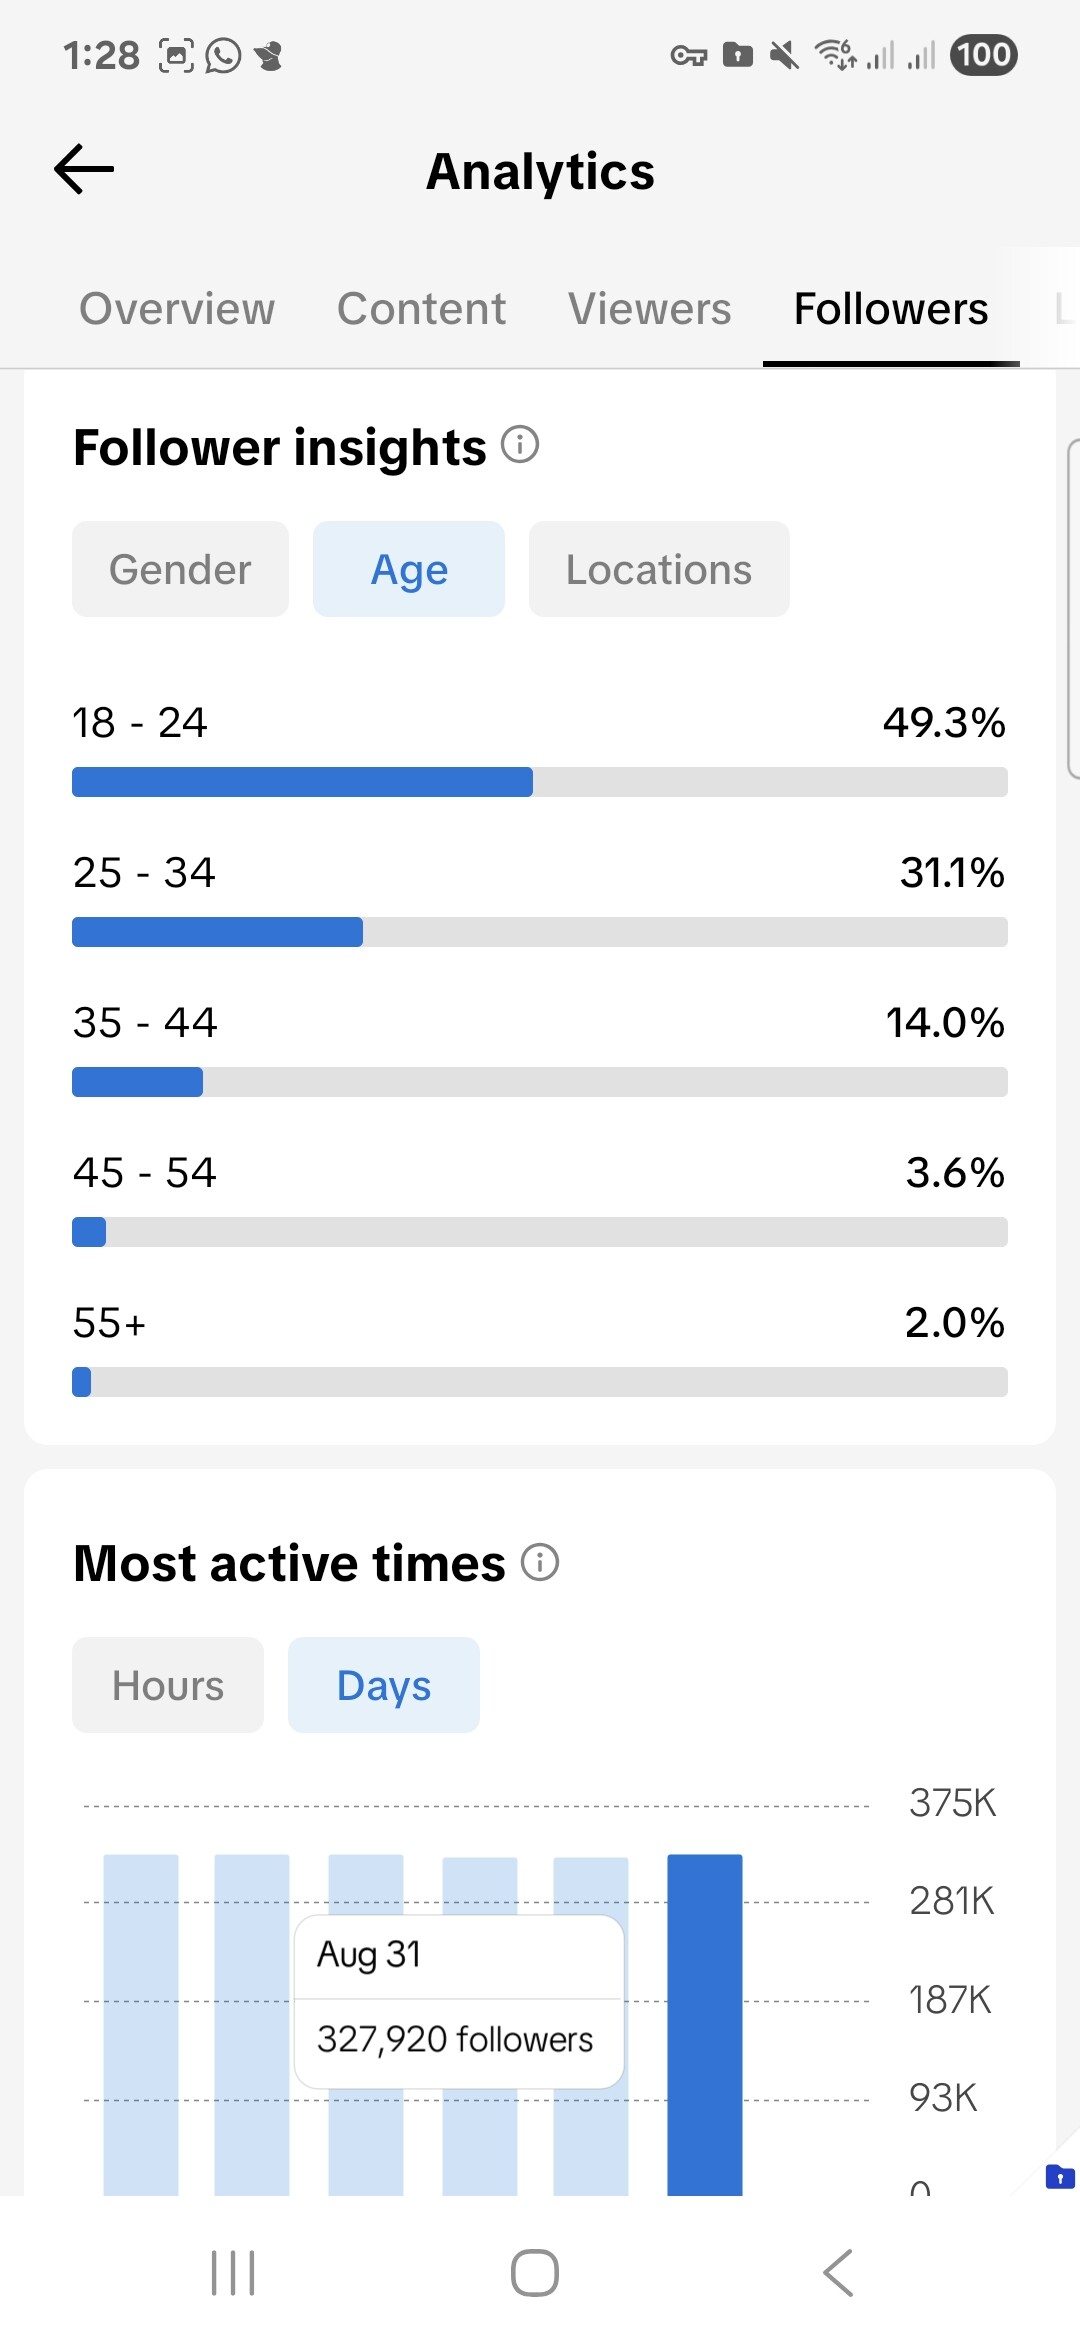The height and width of the screenshot is (2340, 1080).
Task: Tap the blue folder icon at bottom right
Action: [1059, 2176]
